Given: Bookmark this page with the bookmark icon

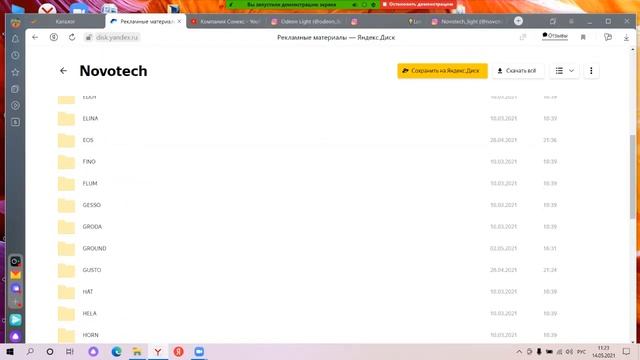Looking at the screenshot, I should pos(583,37).
